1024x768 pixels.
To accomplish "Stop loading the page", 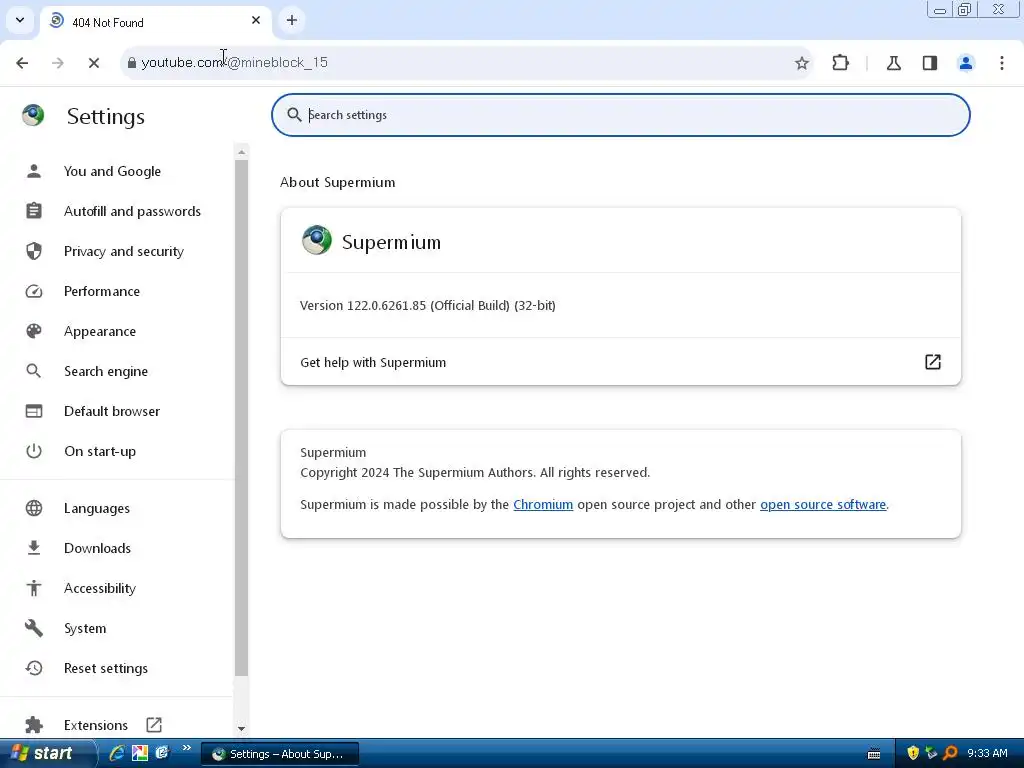I will [x=93, y=63].
